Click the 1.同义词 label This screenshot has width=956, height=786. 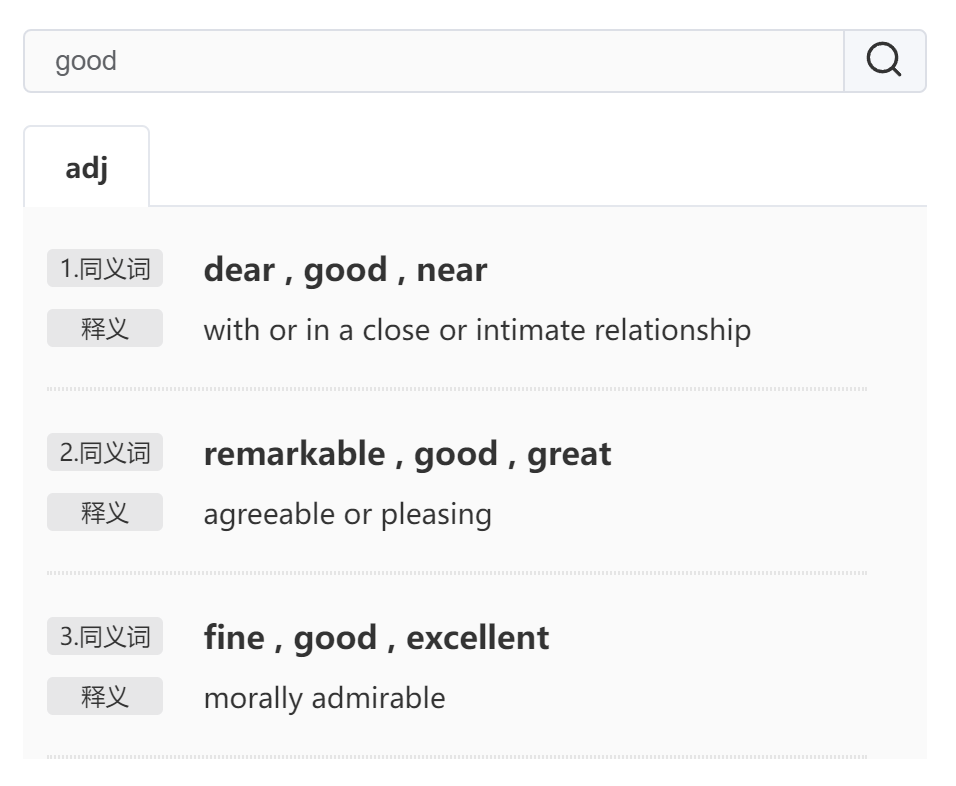[105, 268]
